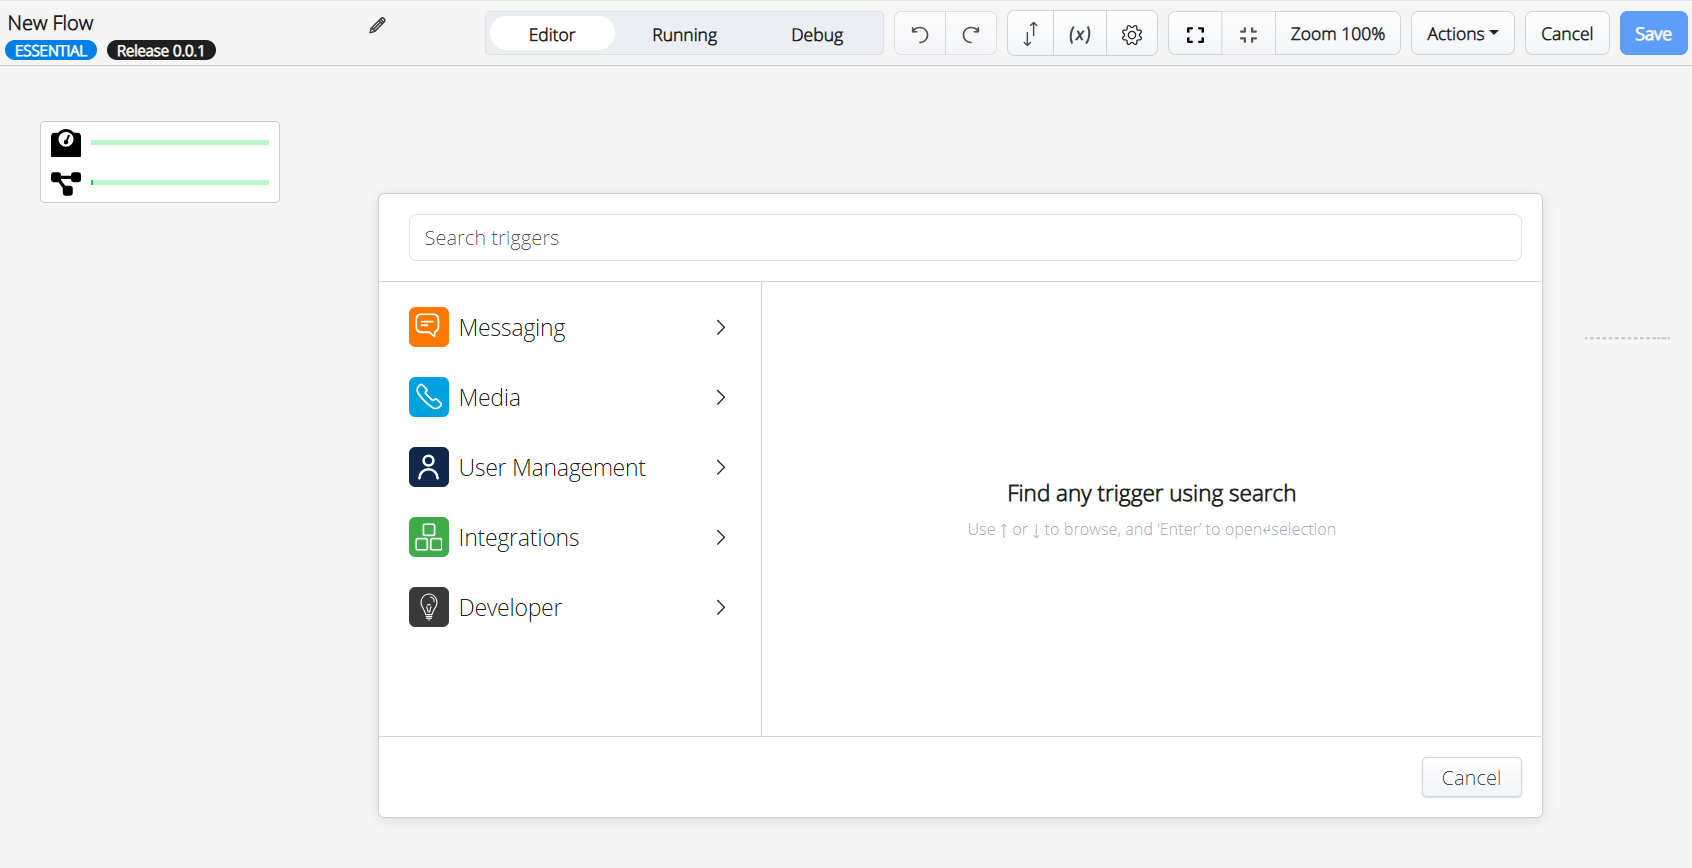Click the expand to fullscreen icon
Screen dimensions: 1692x868
pyautogui.click(x=1195, y=35)
